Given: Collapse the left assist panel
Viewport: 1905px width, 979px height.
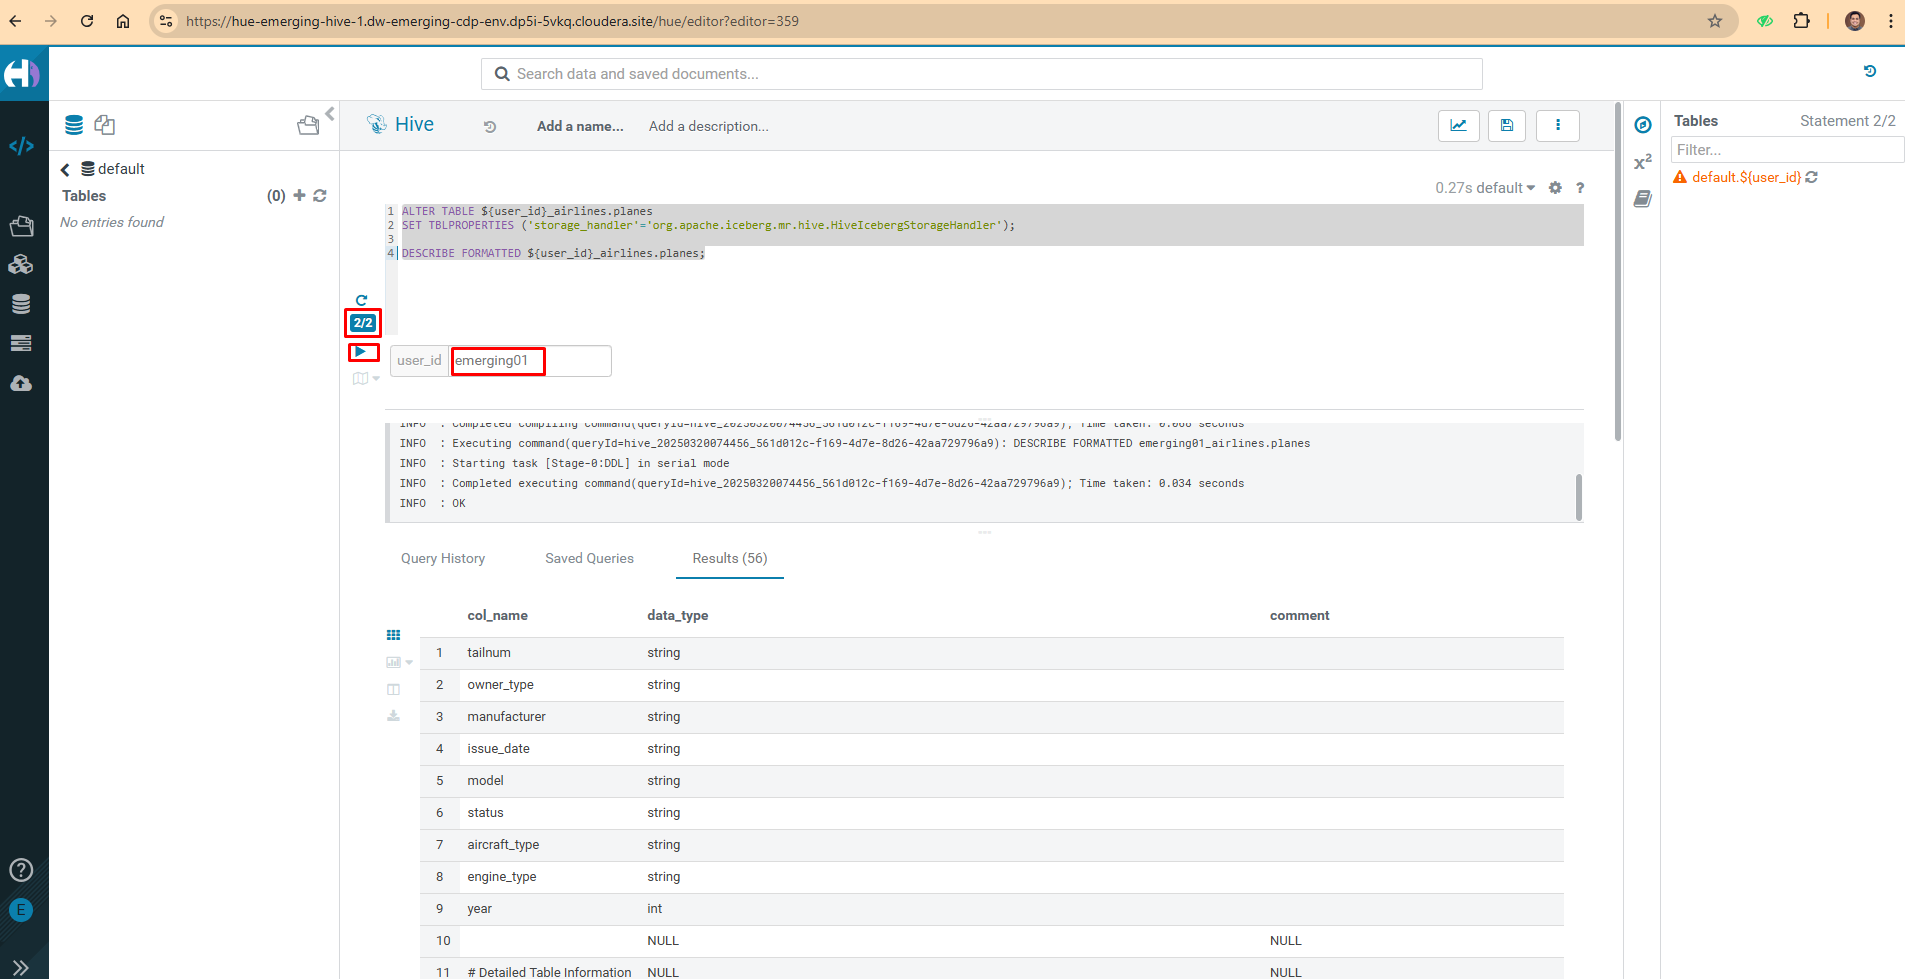Looking at the screenshot, I should 330,113.
